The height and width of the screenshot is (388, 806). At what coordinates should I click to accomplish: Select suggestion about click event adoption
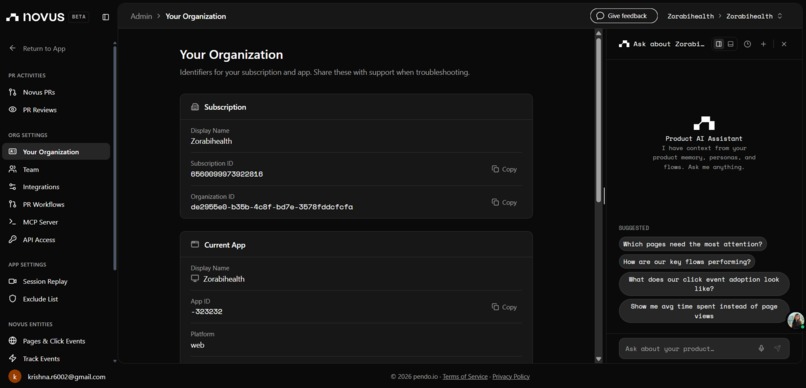(x=704, y=284)
